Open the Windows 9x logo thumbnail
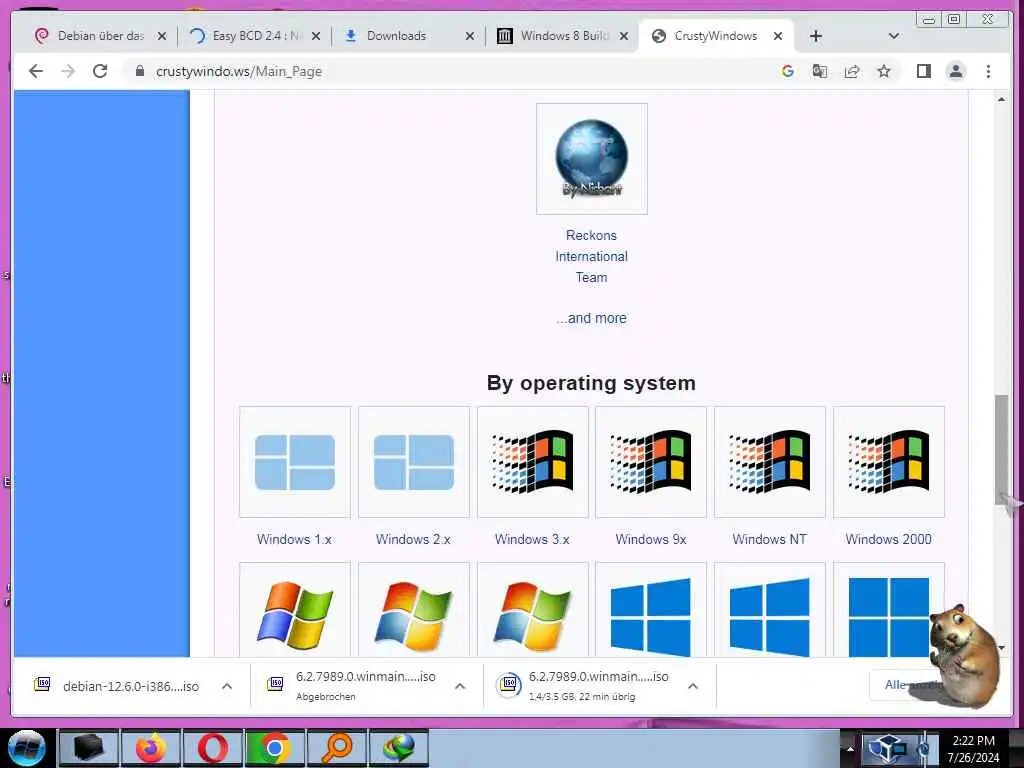 click(x=651, y=462)
